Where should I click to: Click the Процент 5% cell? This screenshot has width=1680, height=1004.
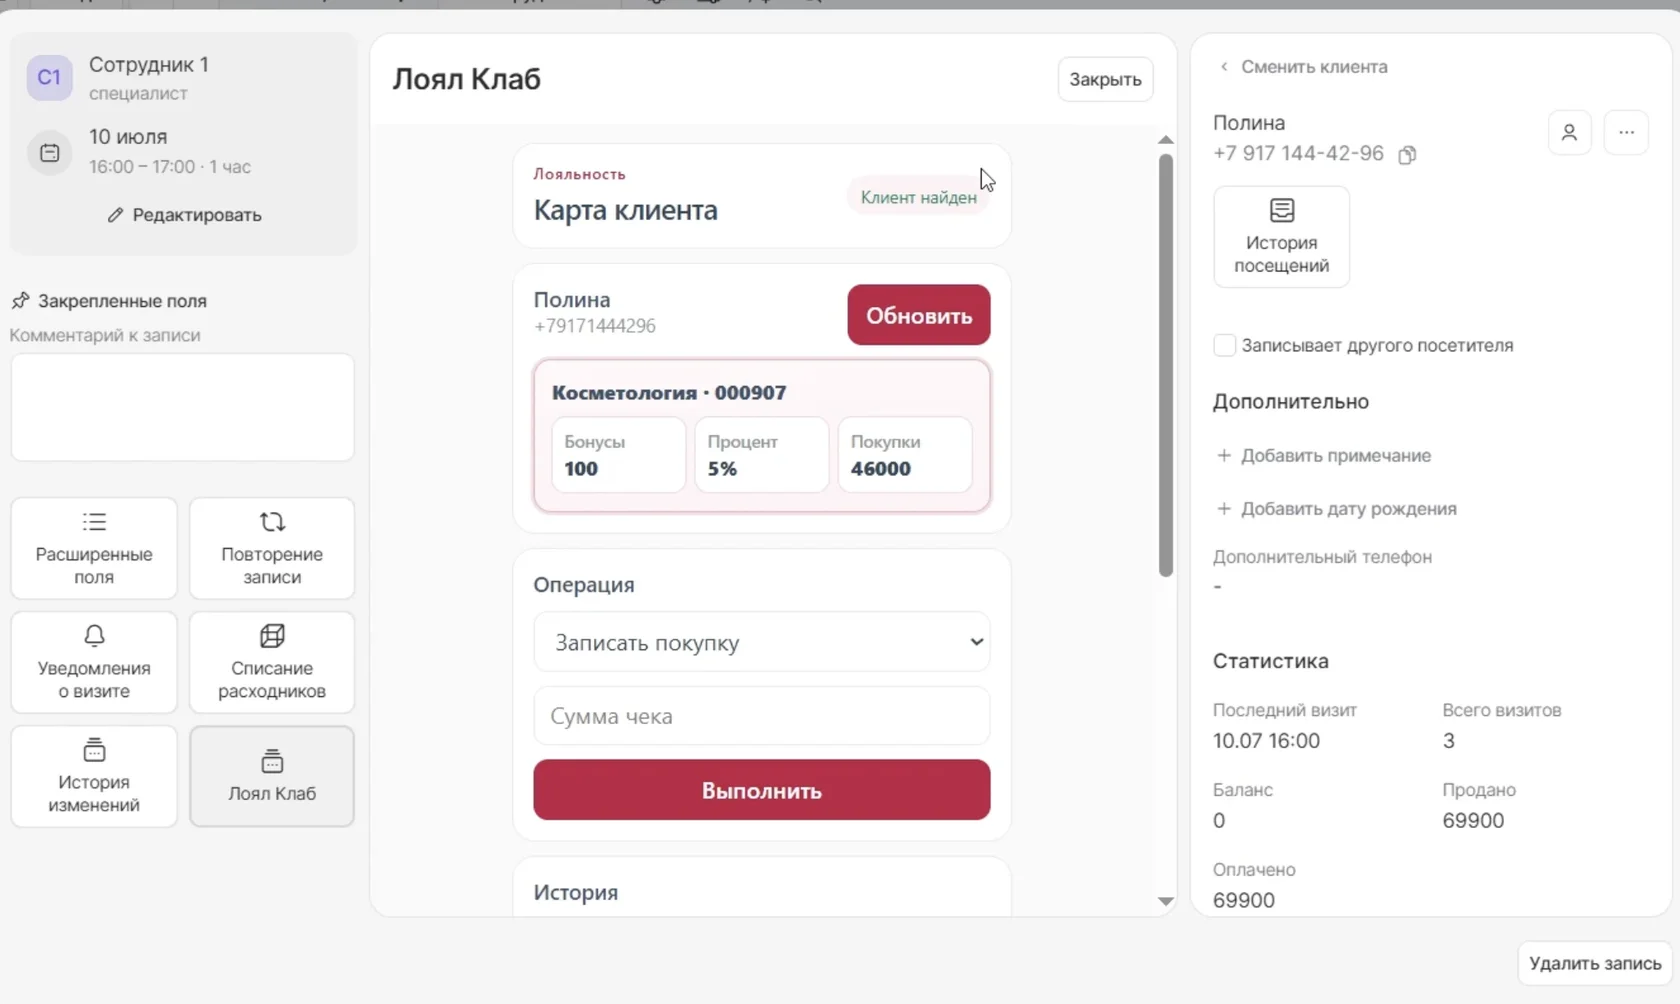coord(762,455)
